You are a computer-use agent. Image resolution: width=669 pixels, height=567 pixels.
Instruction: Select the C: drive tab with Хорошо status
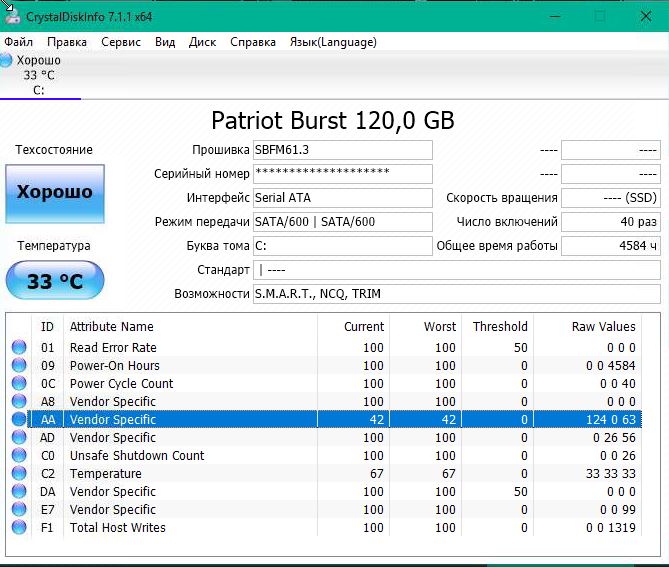pyautogui.click(x=40, y=75)
